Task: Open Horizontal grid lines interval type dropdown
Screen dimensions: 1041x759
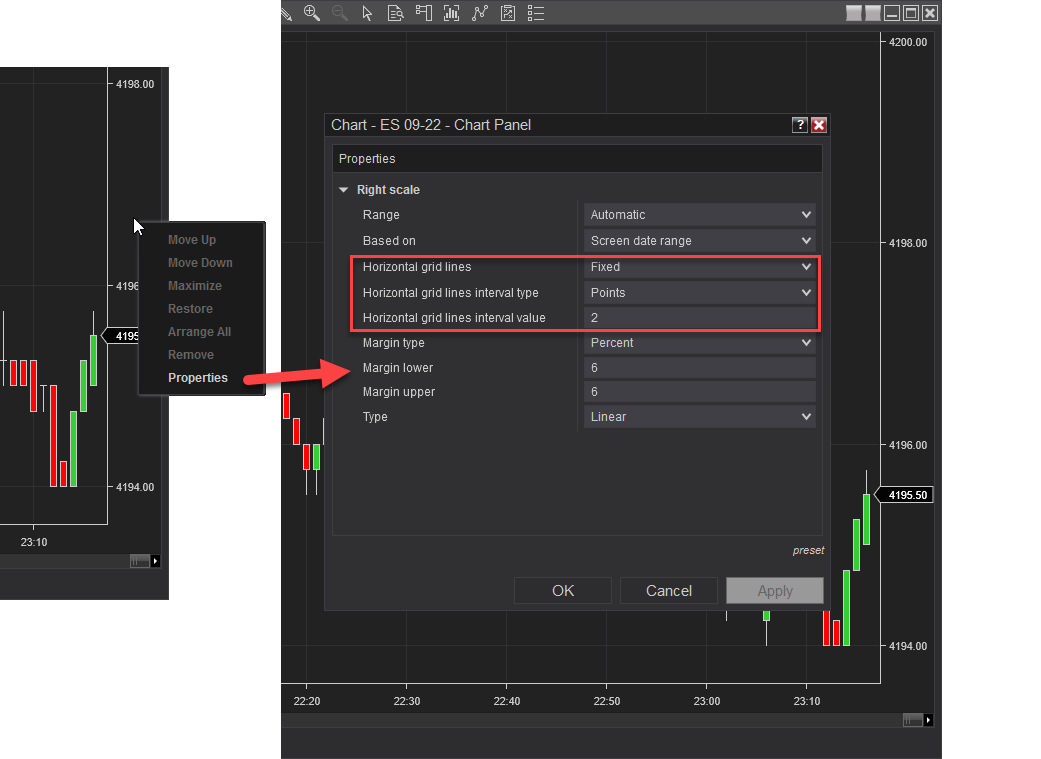Action: click(700, 292)
